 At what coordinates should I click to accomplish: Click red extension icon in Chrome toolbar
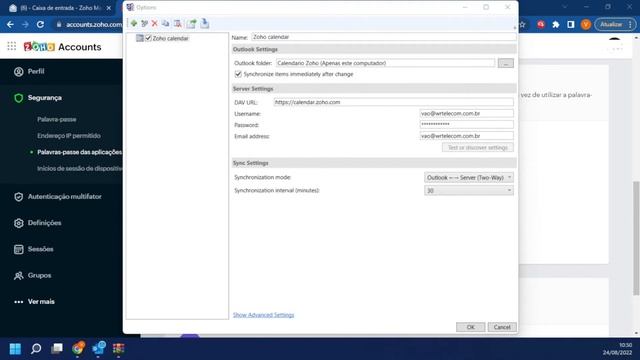coord(541,24)
